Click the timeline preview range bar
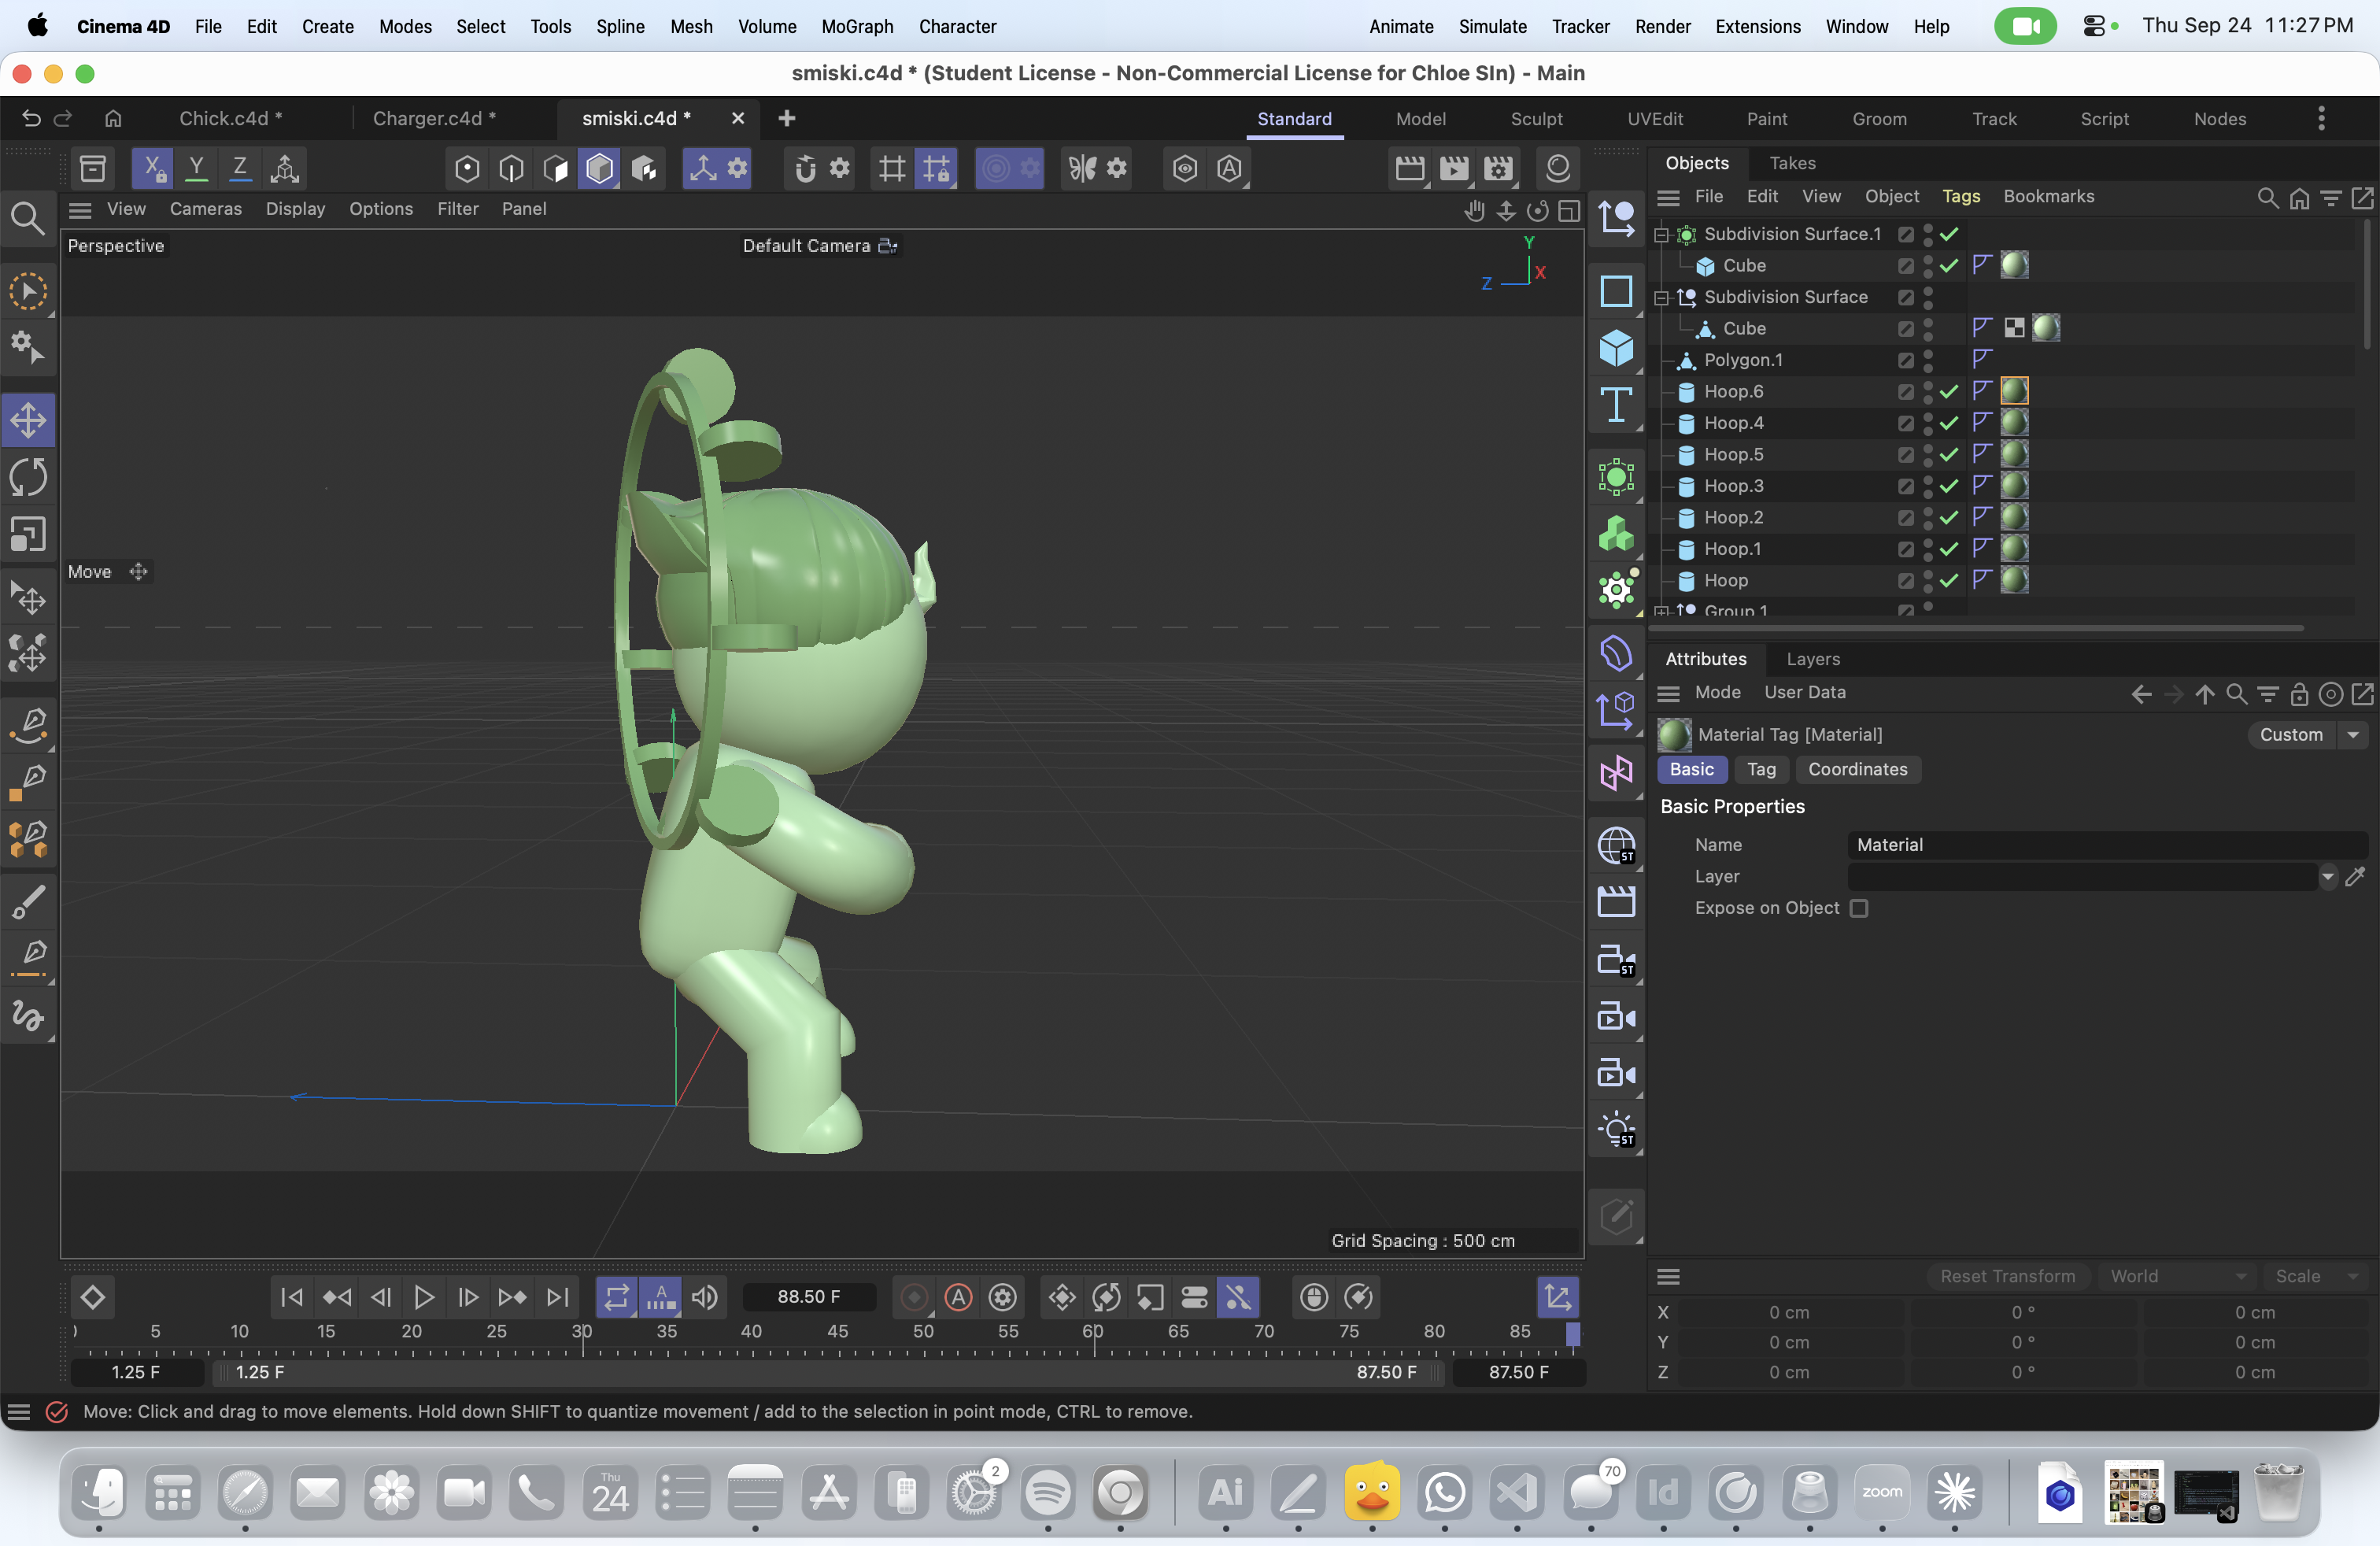This screenshot has width=2380, height=1546. [x=829, y=1373]
